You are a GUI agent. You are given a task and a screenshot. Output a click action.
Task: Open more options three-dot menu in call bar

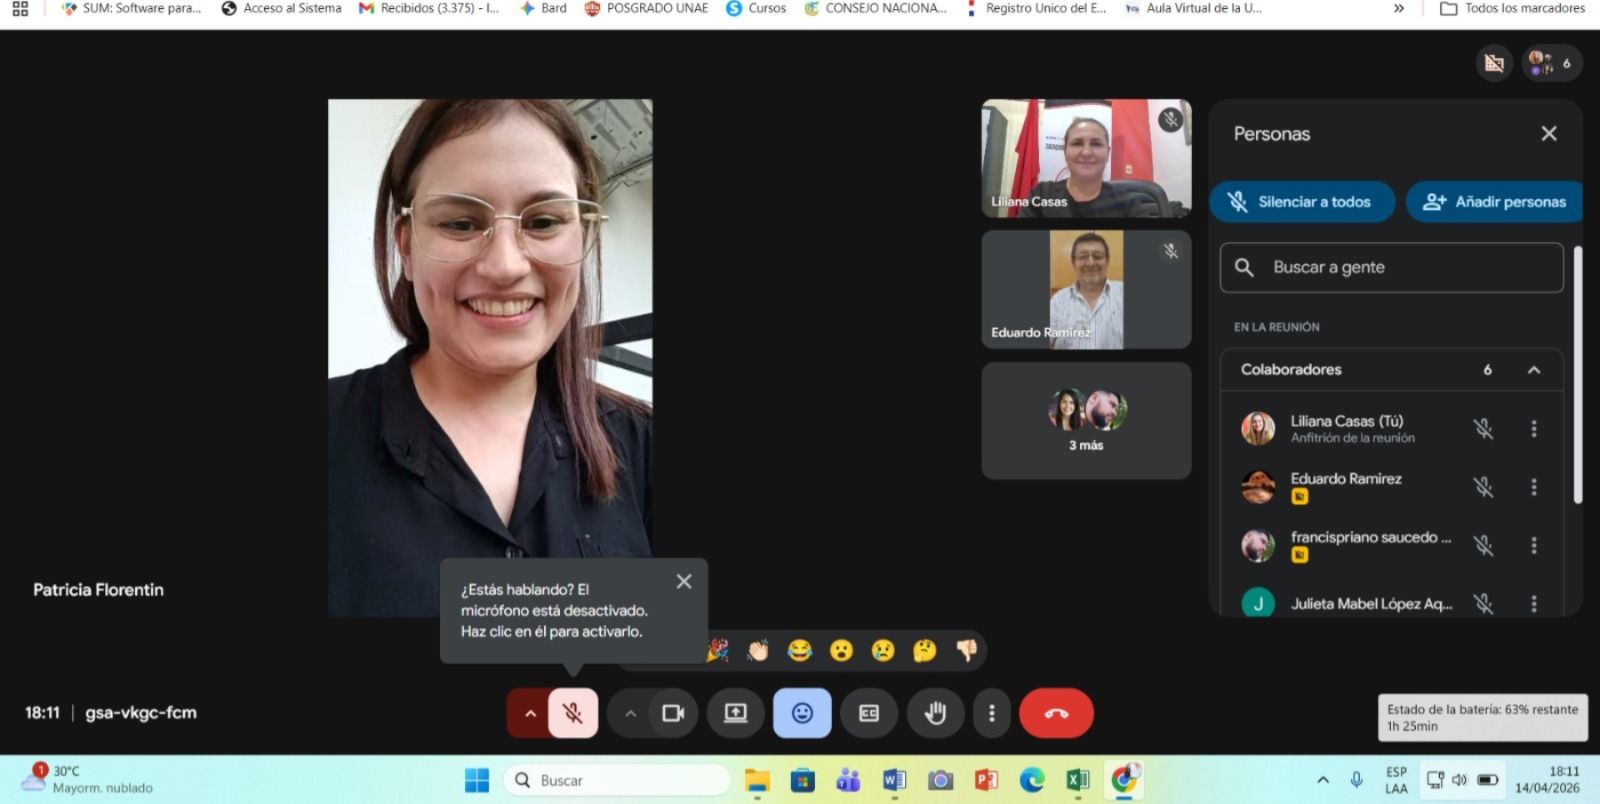[991, 713]
